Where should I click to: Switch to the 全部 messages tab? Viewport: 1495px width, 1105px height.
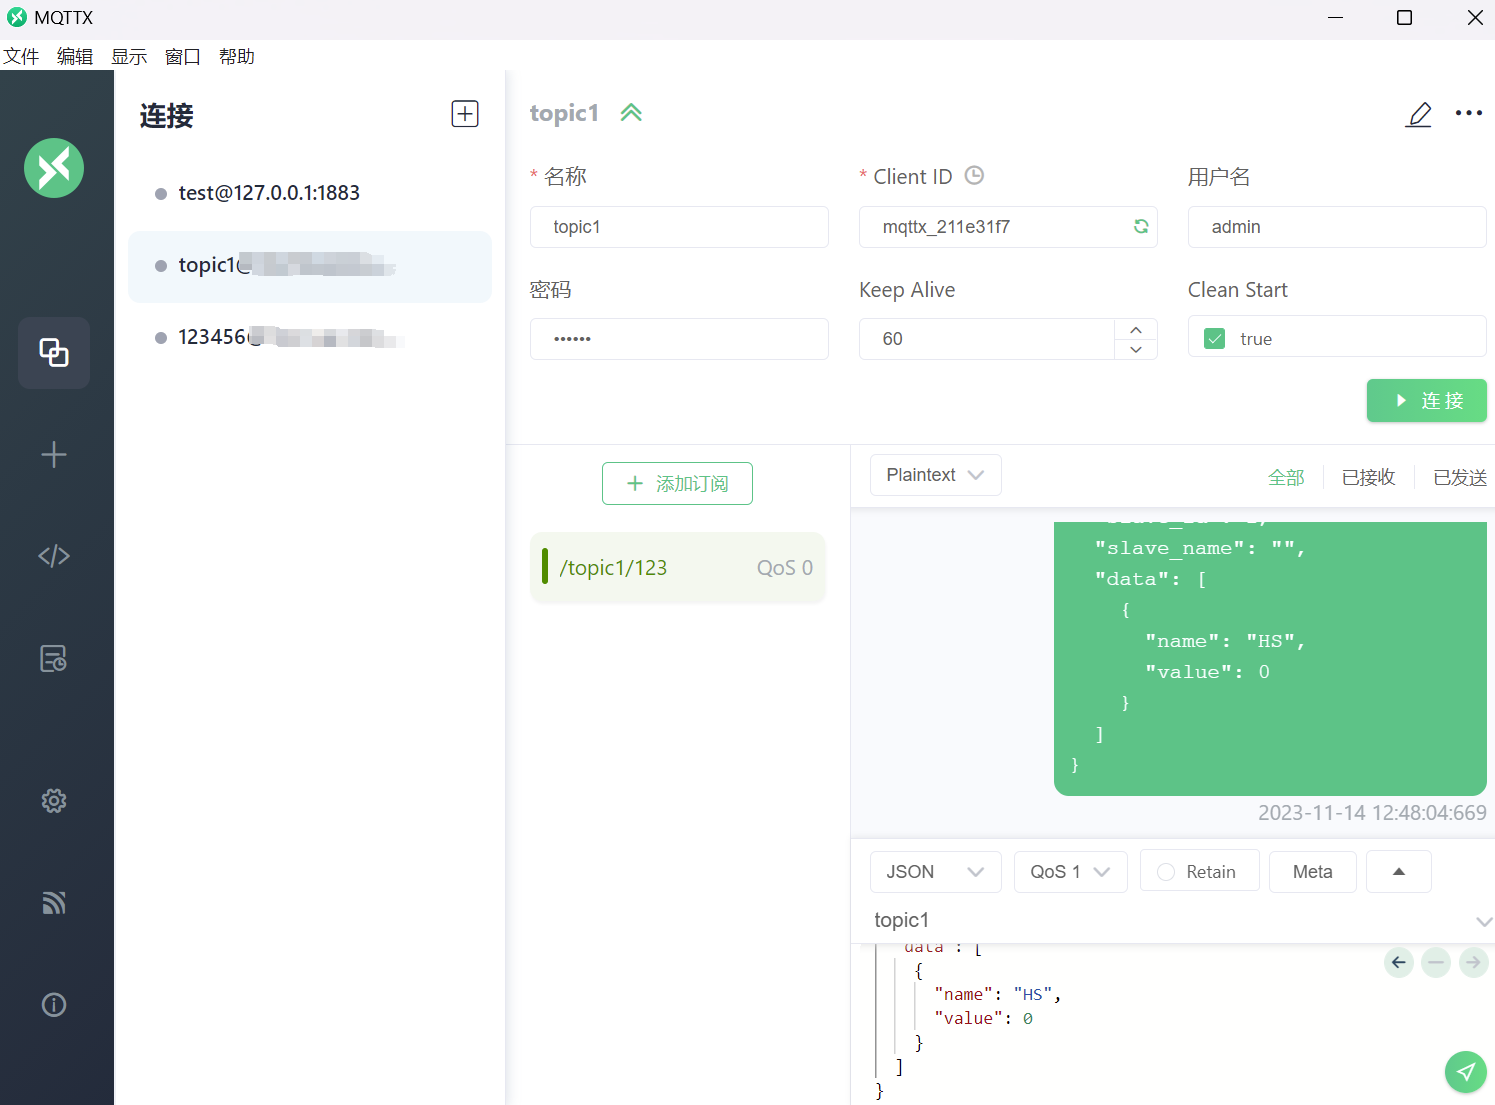tap(1286, 478)
